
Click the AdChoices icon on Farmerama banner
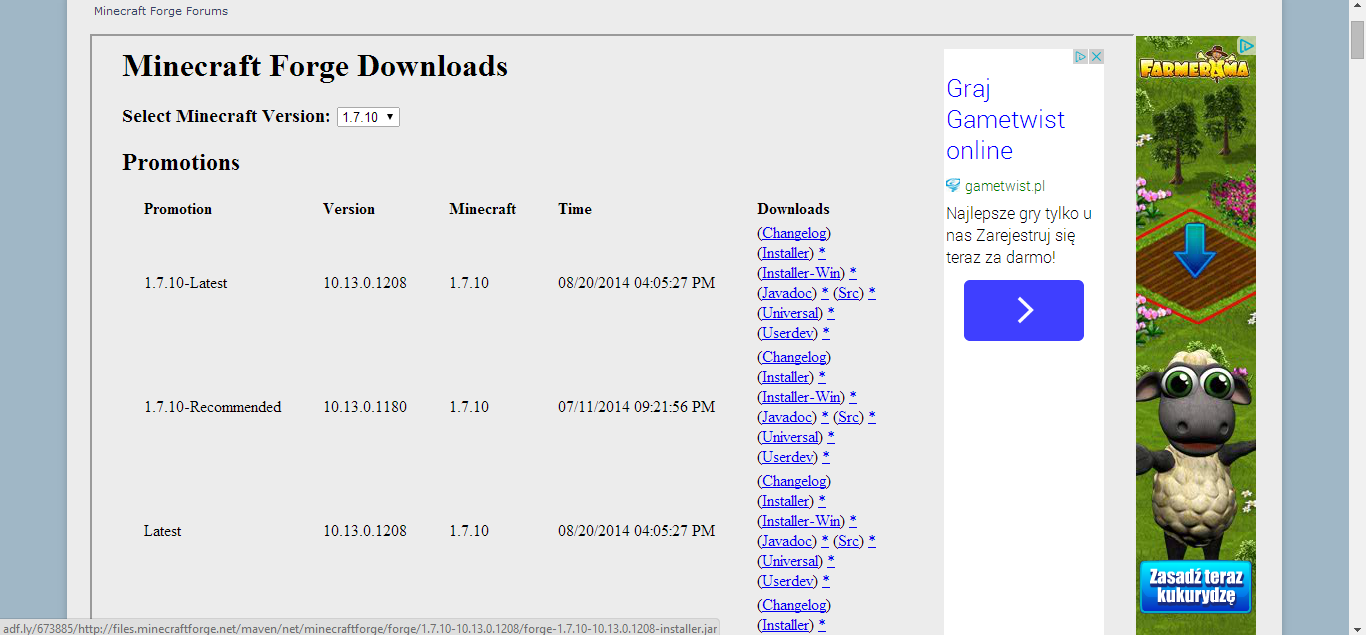[x=1246, y=45]
